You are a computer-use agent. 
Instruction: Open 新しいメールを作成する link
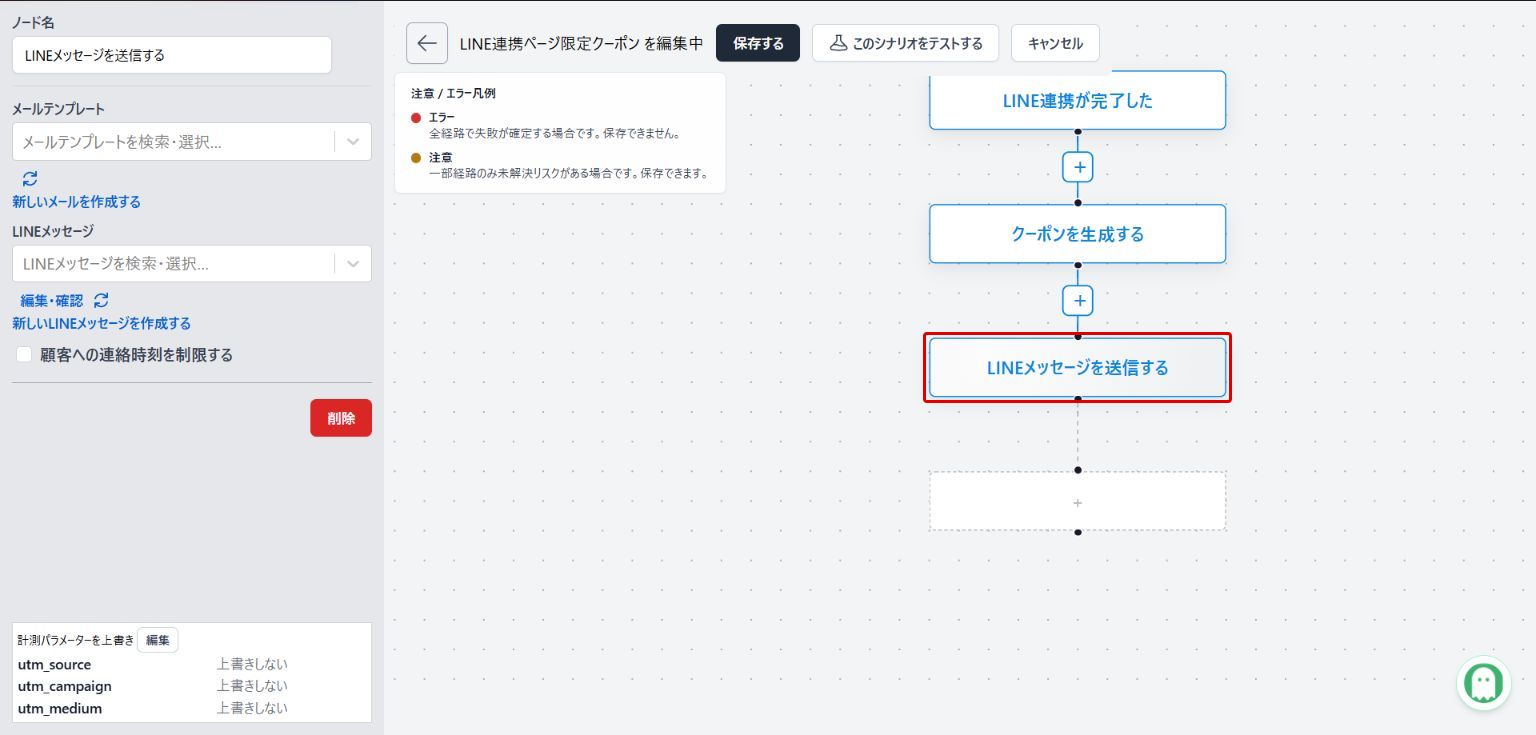76,202
